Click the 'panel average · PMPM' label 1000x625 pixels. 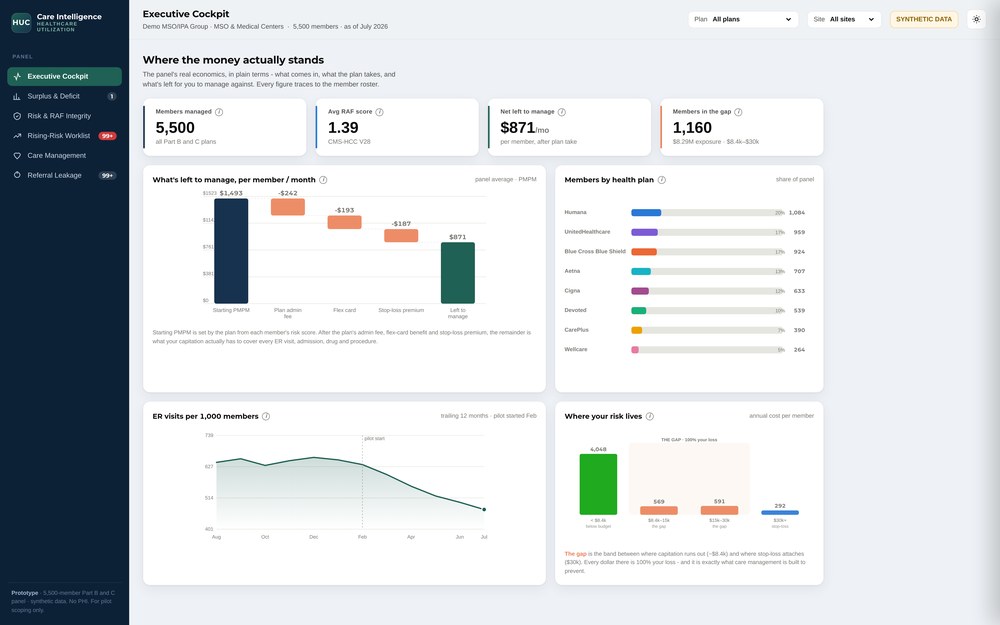click(506, 180)
